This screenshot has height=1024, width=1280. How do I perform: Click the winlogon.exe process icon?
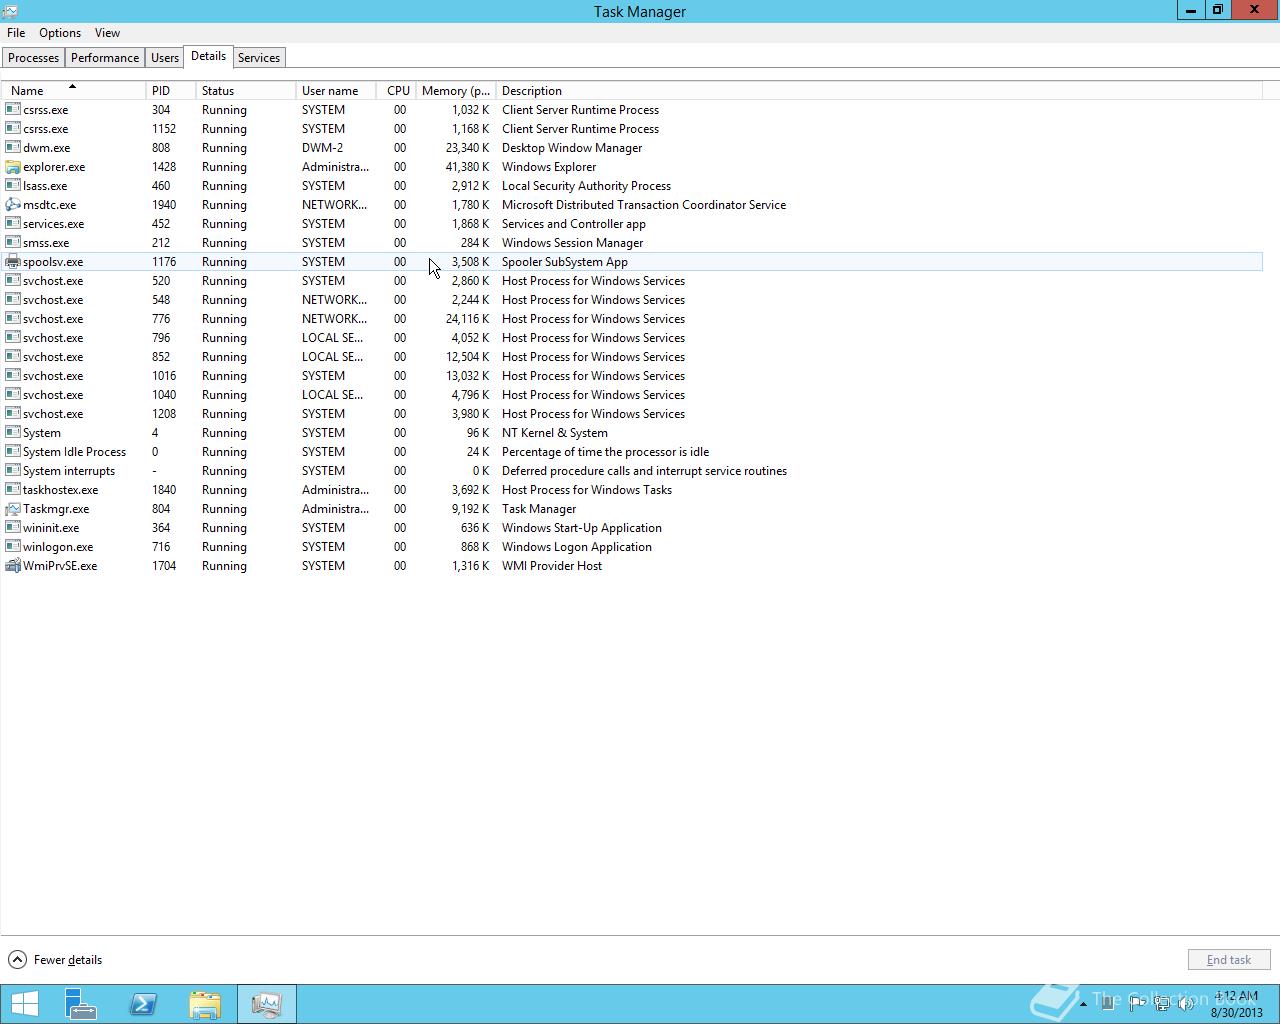coord(13,547)
